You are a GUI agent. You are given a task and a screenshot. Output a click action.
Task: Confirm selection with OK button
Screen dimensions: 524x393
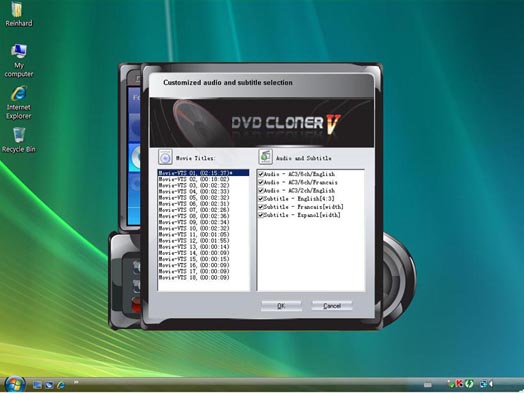(x=281, y=306)
